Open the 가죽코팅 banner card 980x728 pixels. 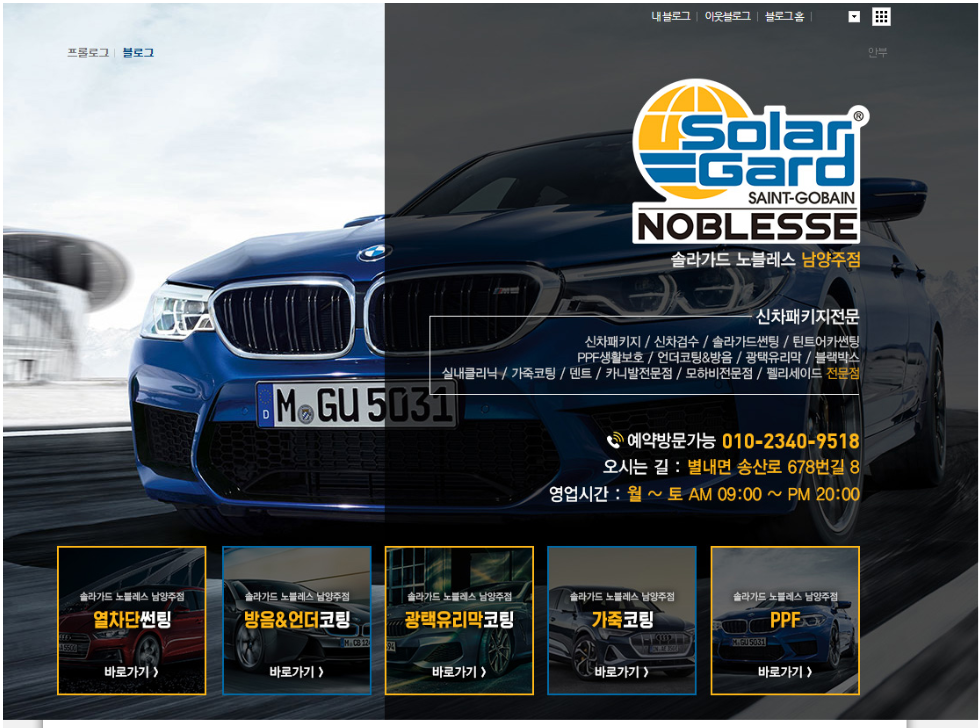pos(622,621)
